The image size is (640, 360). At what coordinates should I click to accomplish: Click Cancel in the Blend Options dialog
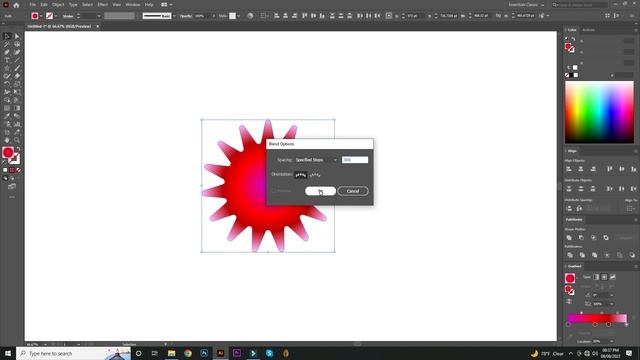coord(353,191)
